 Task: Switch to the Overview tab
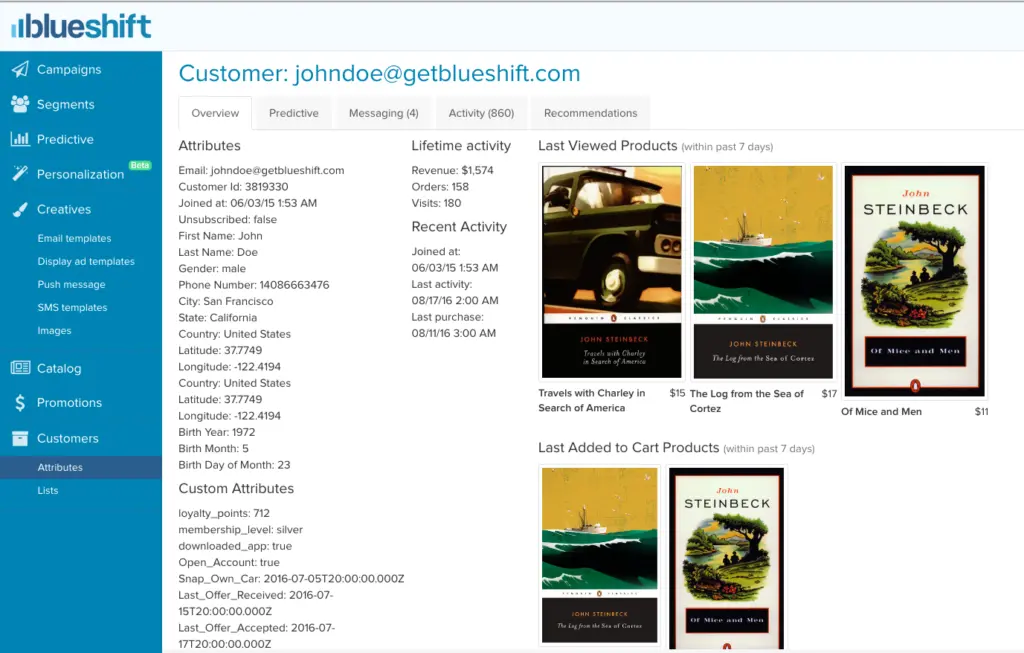pyautogui.click(x=215, y=113)
